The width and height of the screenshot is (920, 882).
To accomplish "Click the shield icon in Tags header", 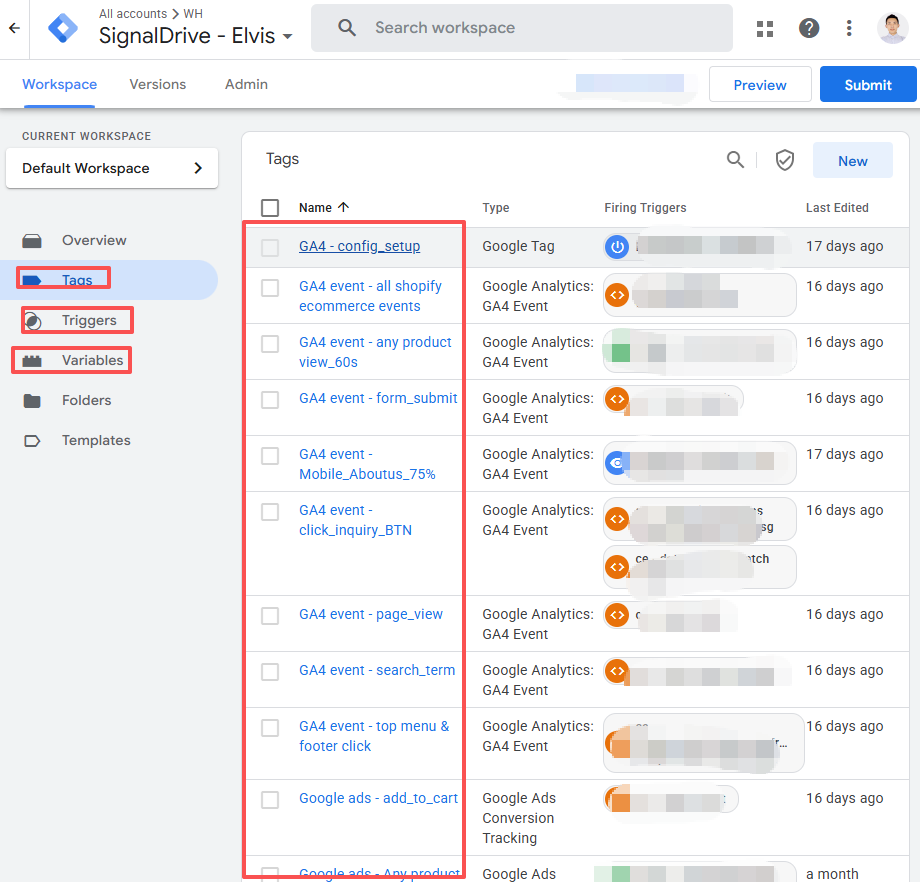I will click(x=785, y=160).
